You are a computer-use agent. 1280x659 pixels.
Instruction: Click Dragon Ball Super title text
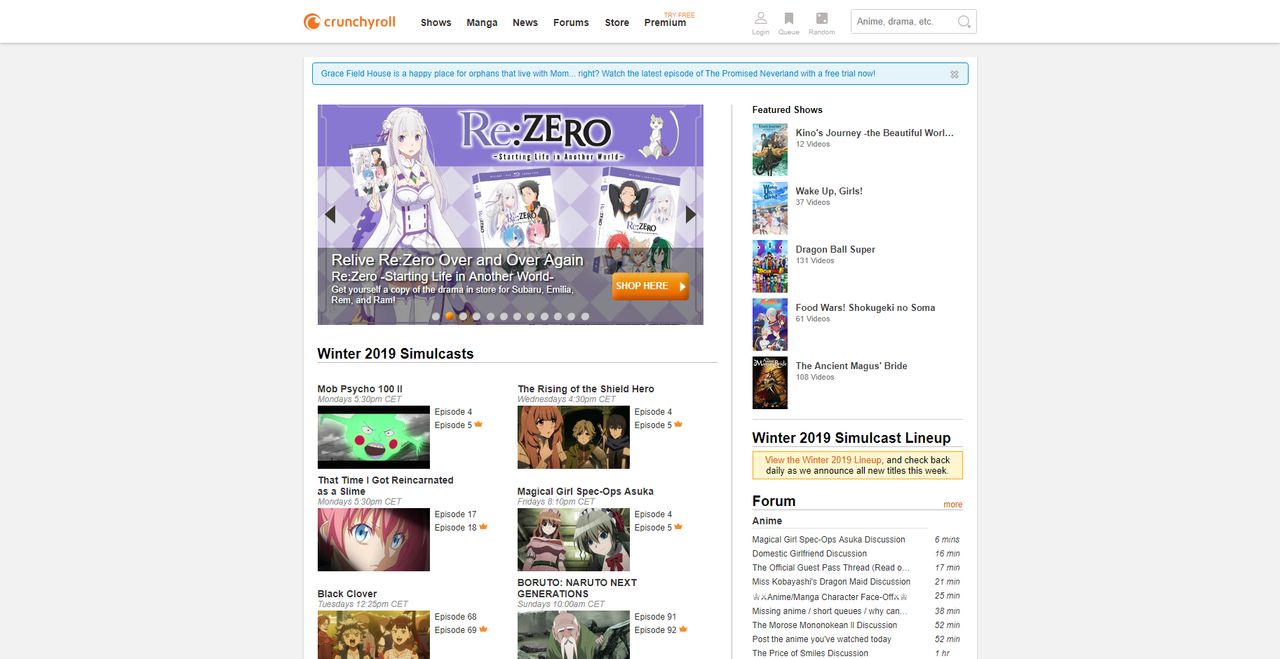pos(836,250)
